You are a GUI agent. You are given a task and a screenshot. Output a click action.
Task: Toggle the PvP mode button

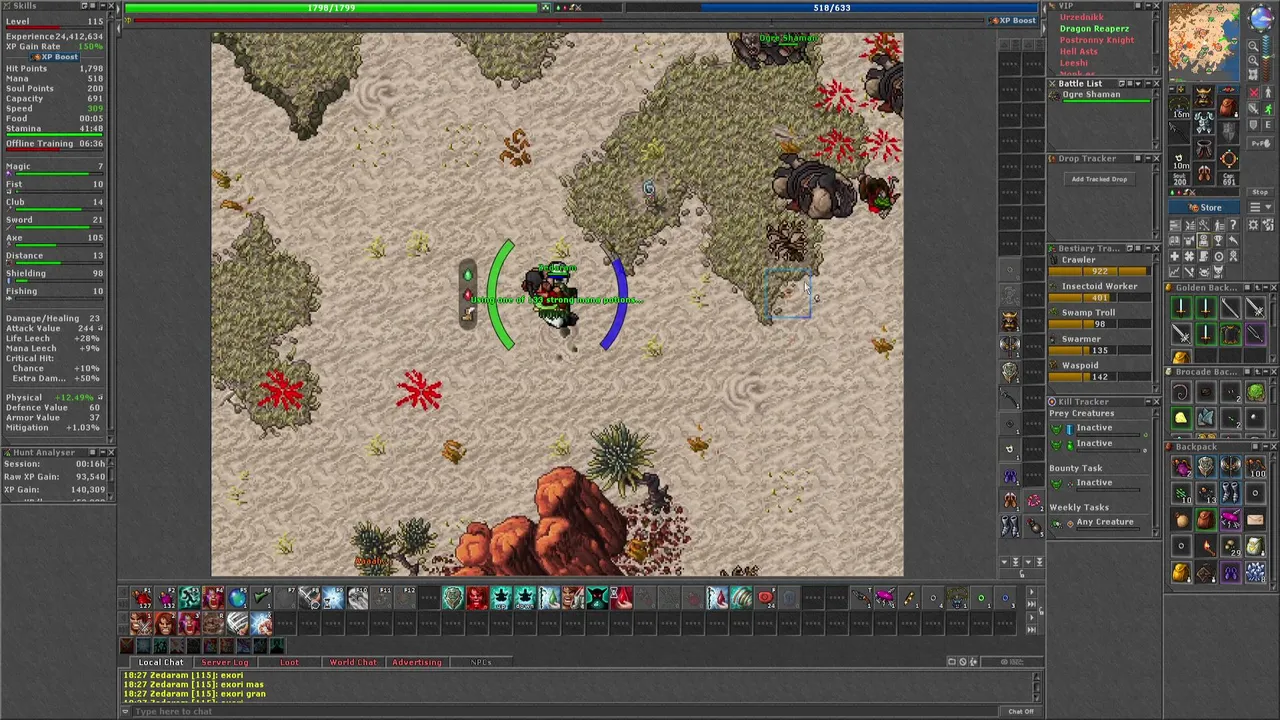point(1260,143)
